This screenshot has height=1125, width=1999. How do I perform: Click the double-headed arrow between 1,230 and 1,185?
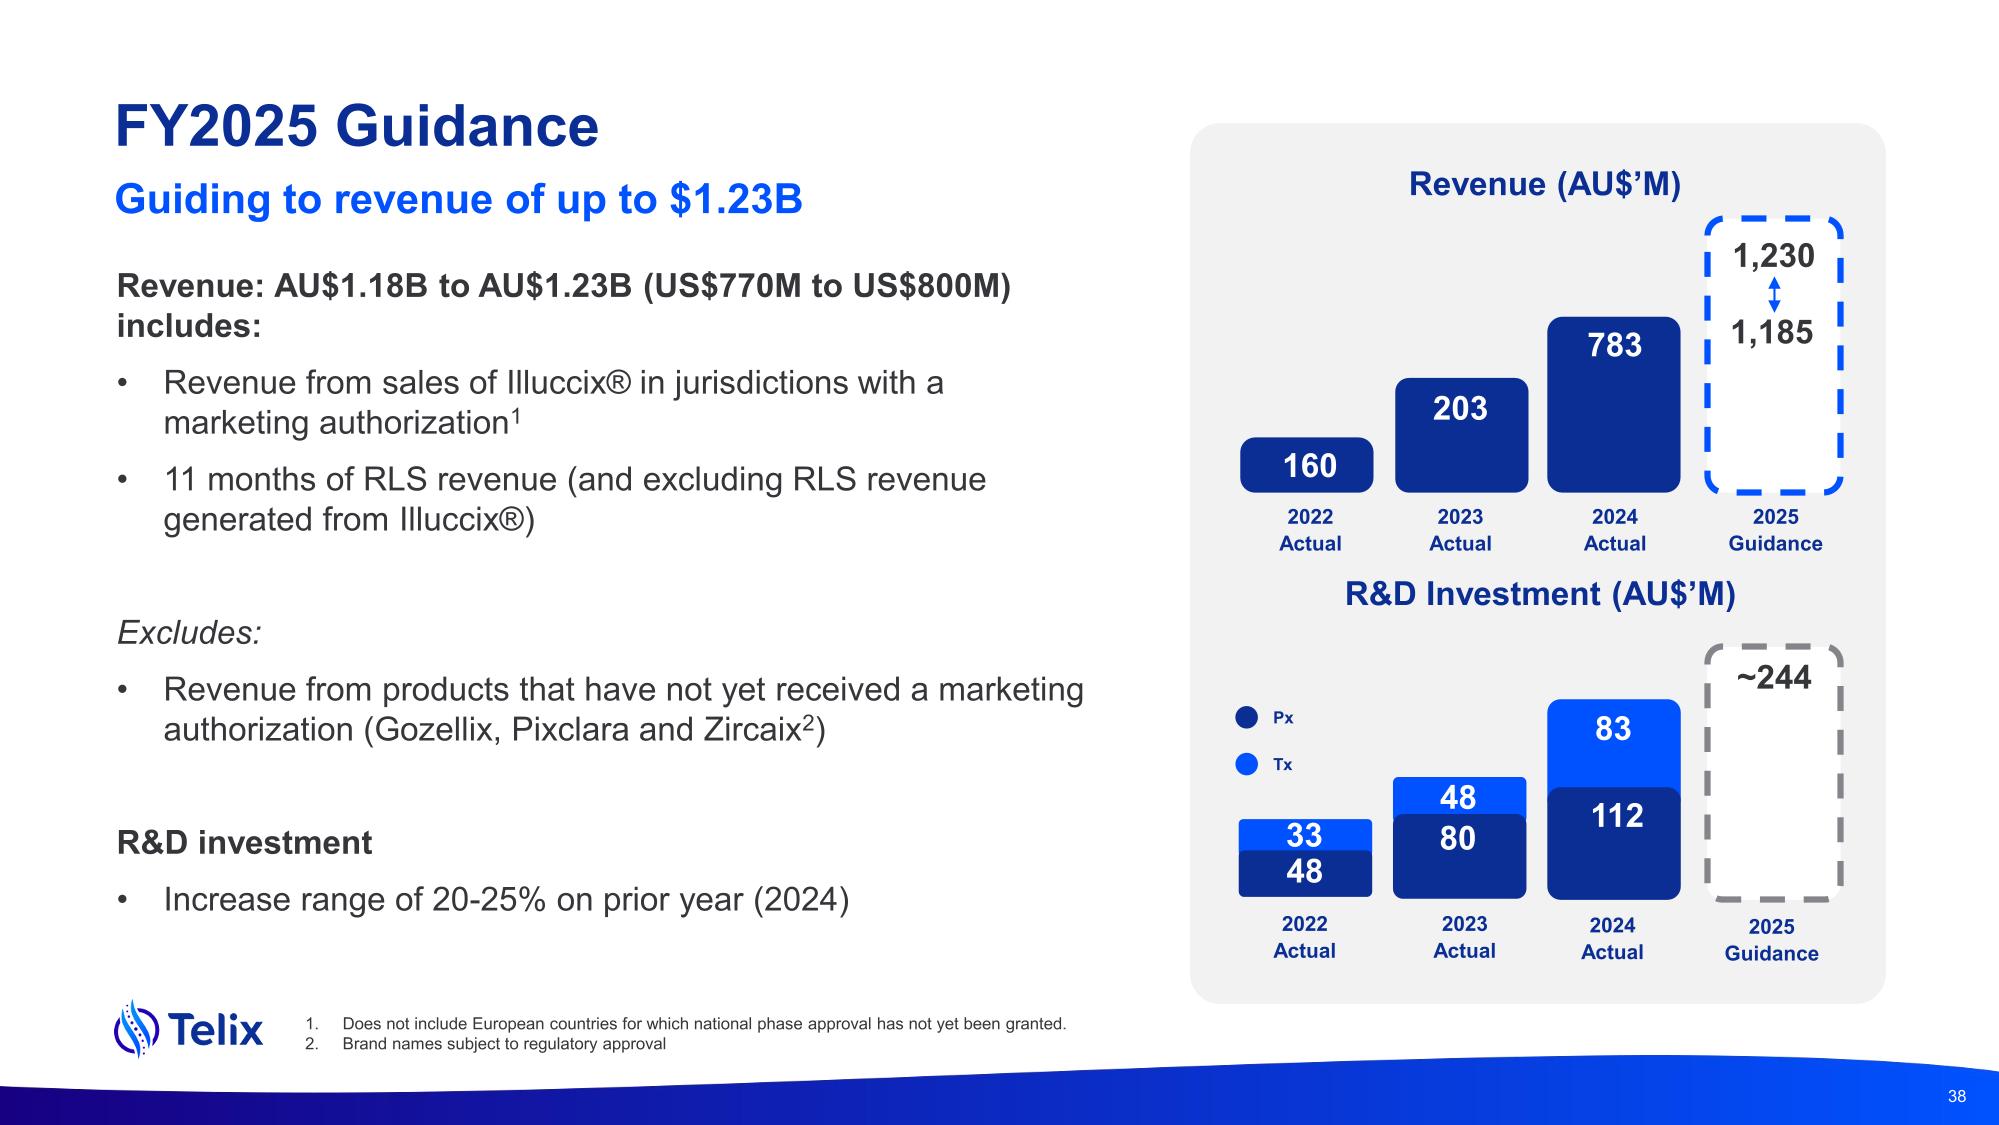(x=1774, y=295)
